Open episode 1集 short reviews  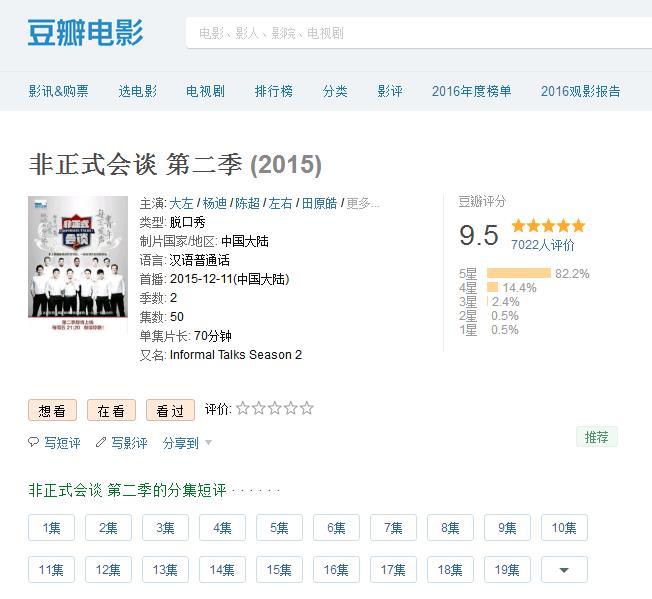point(52,528)
